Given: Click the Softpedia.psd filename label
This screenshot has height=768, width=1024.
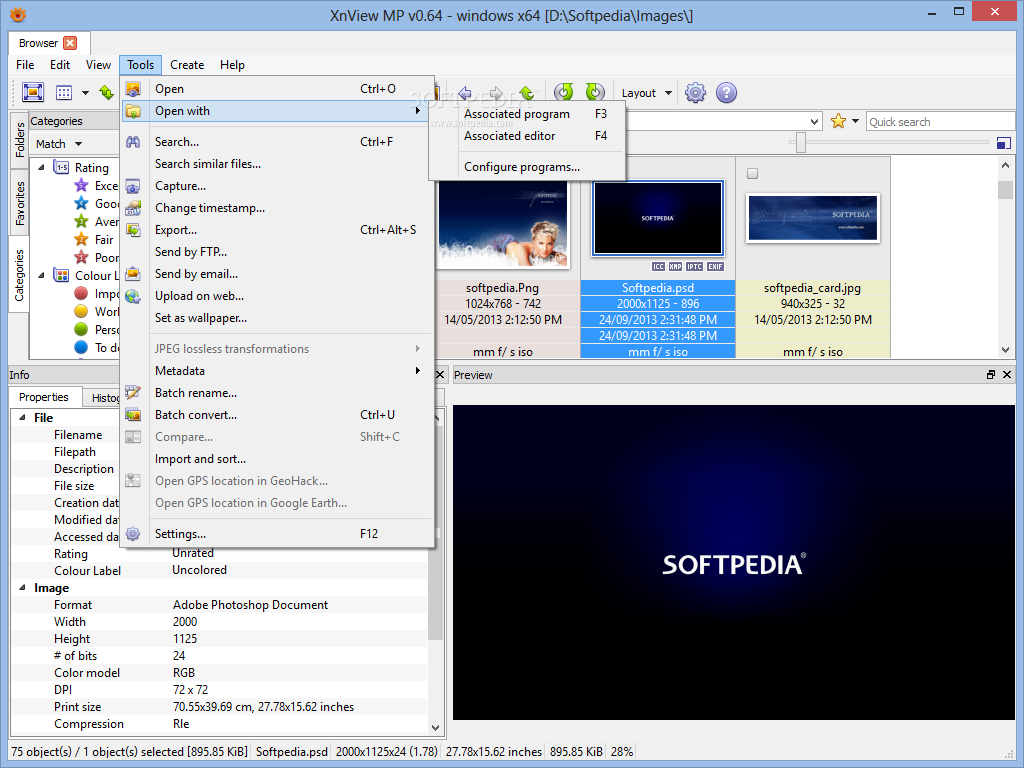Looking at the screenshot, I should (x=658, y=288).
